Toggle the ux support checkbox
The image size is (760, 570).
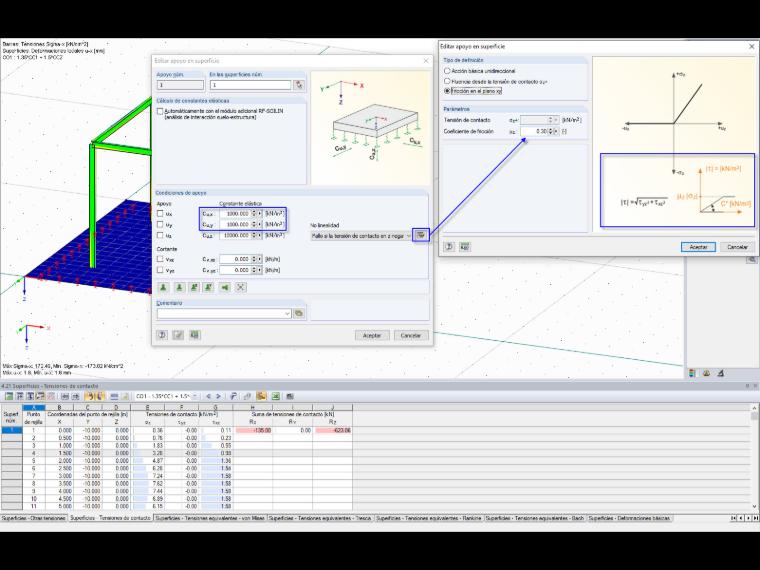tap(160, 214)
